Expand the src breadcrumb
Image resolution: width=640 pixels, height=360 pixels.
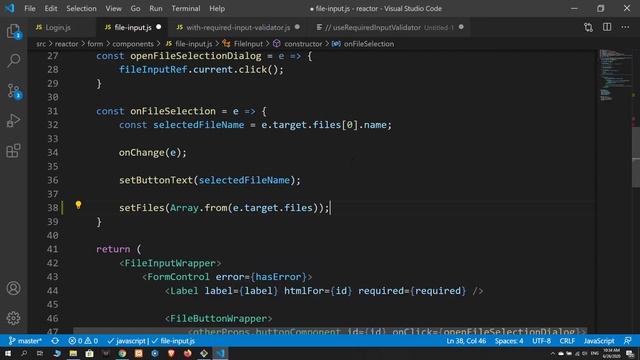[41, 44]
